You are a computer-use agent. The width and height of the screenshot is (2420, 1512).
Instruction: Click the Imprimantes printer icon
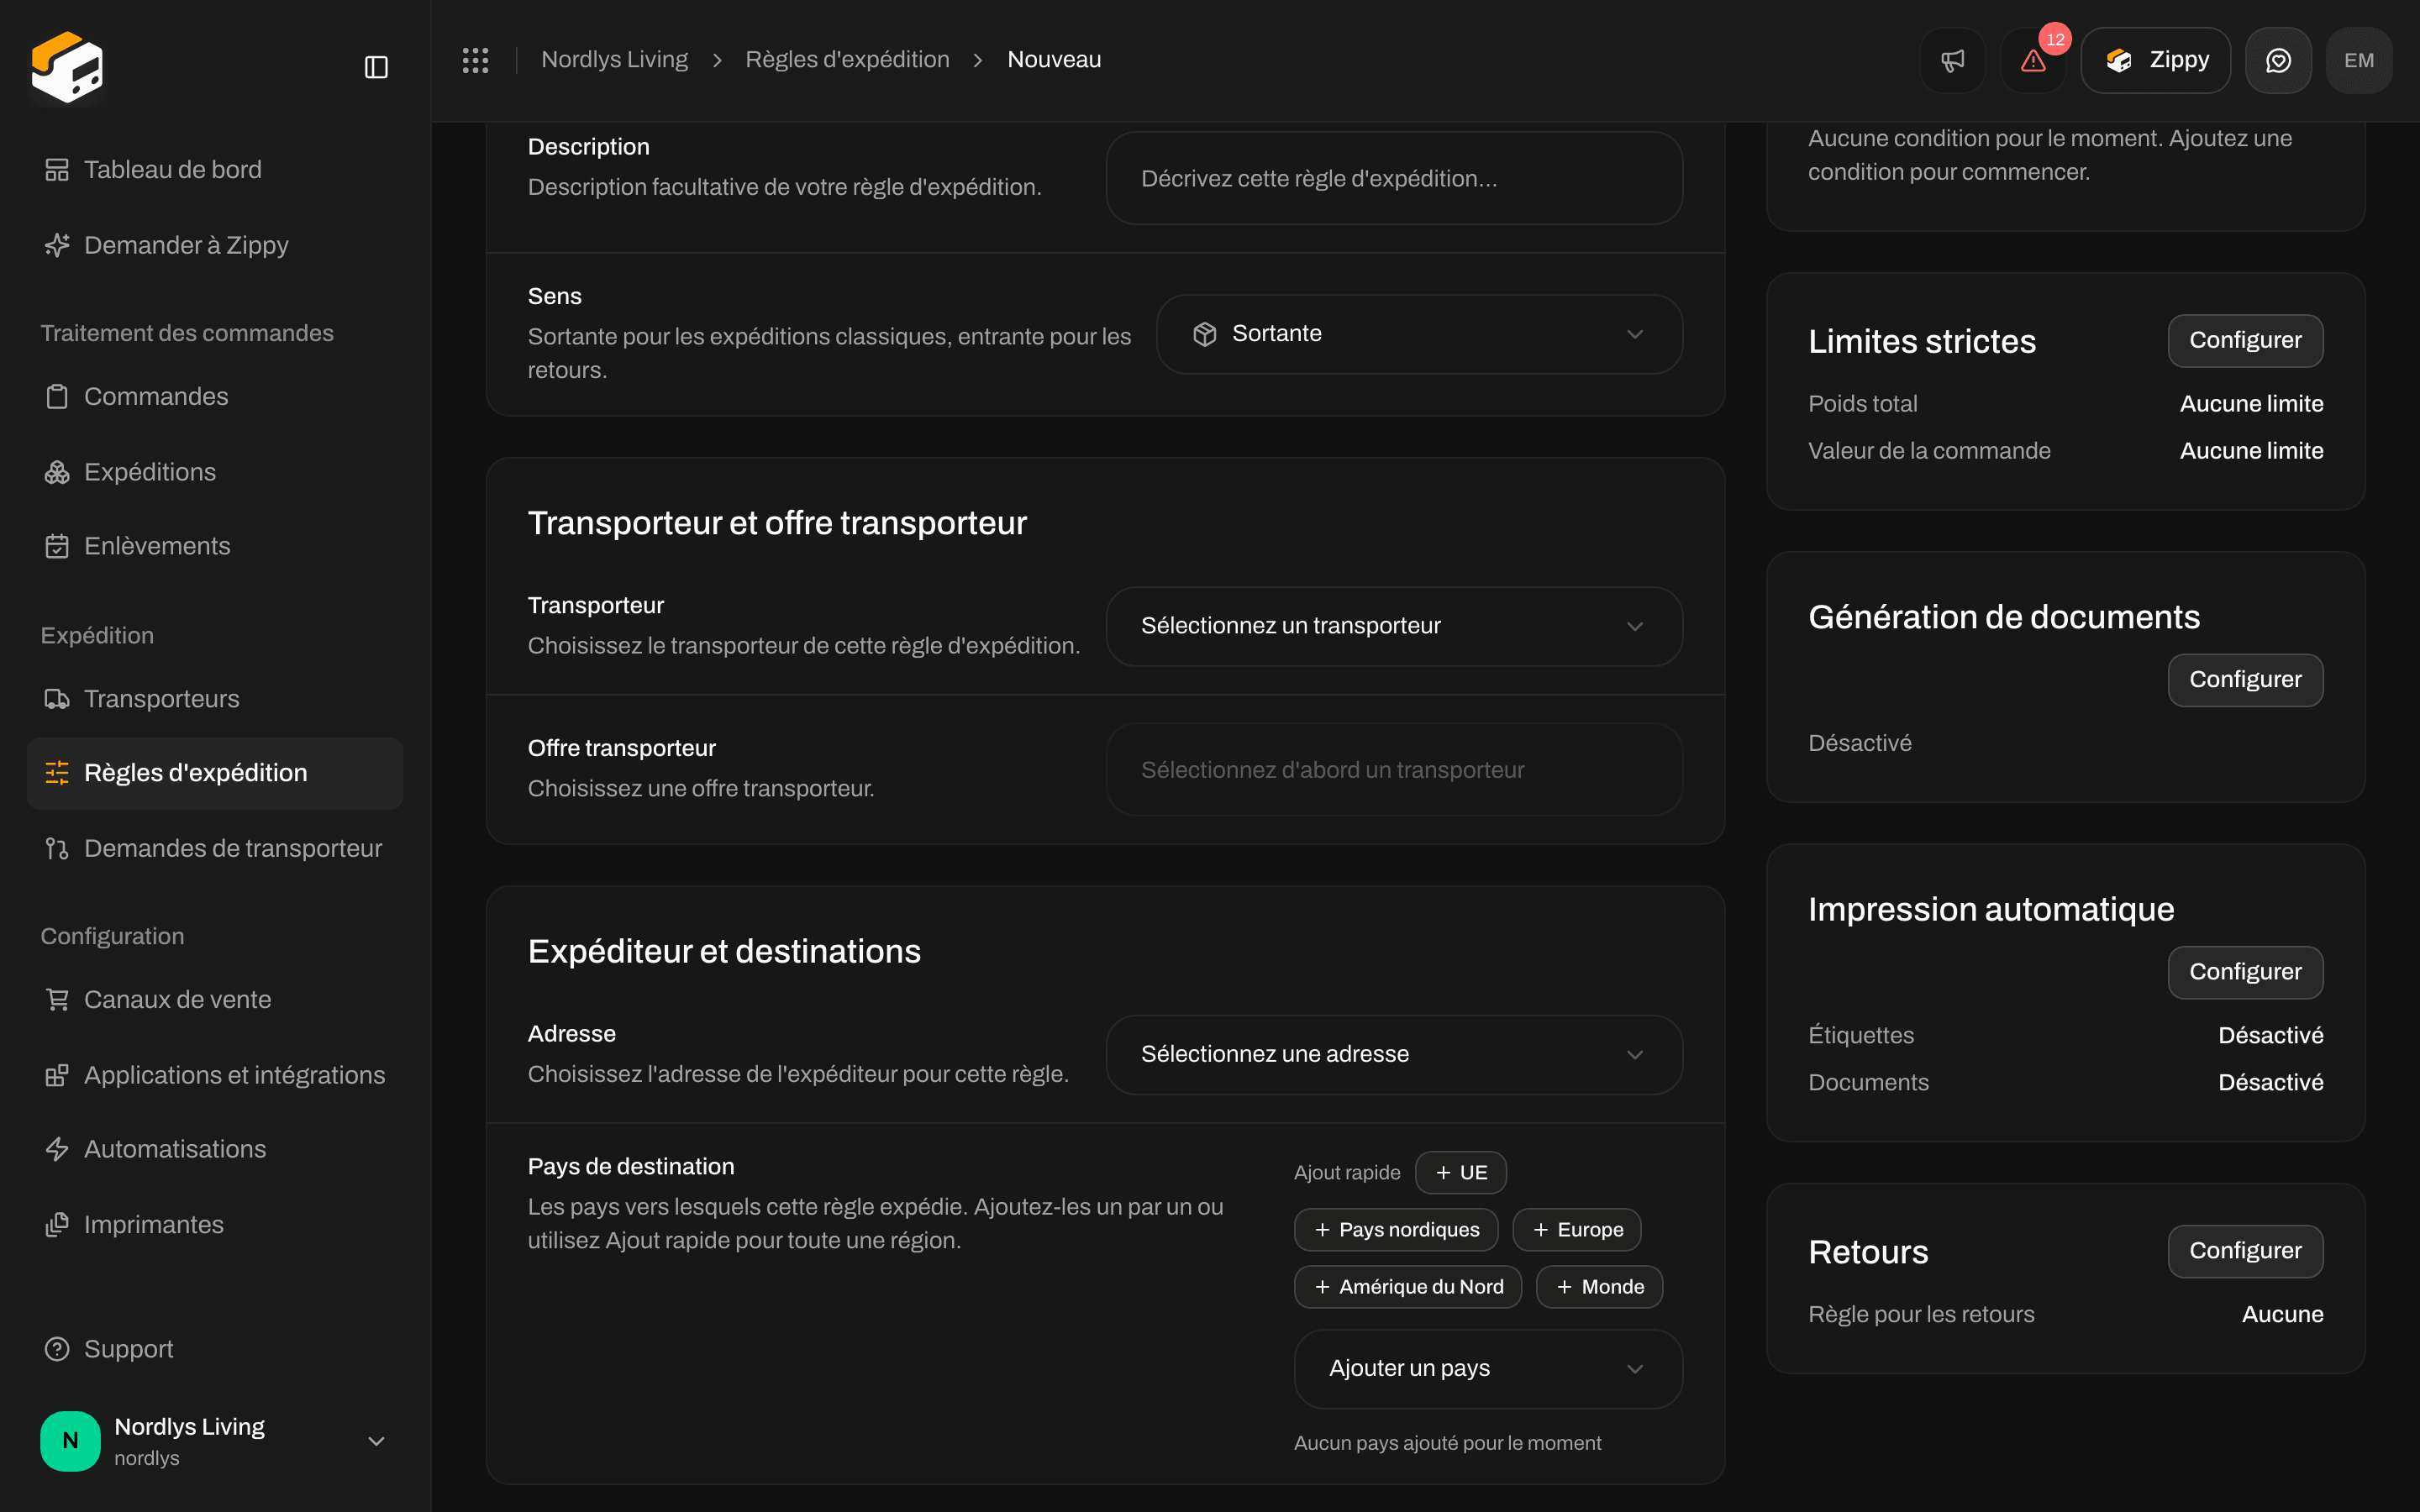pyautogui.click(x=57, y=1225)
